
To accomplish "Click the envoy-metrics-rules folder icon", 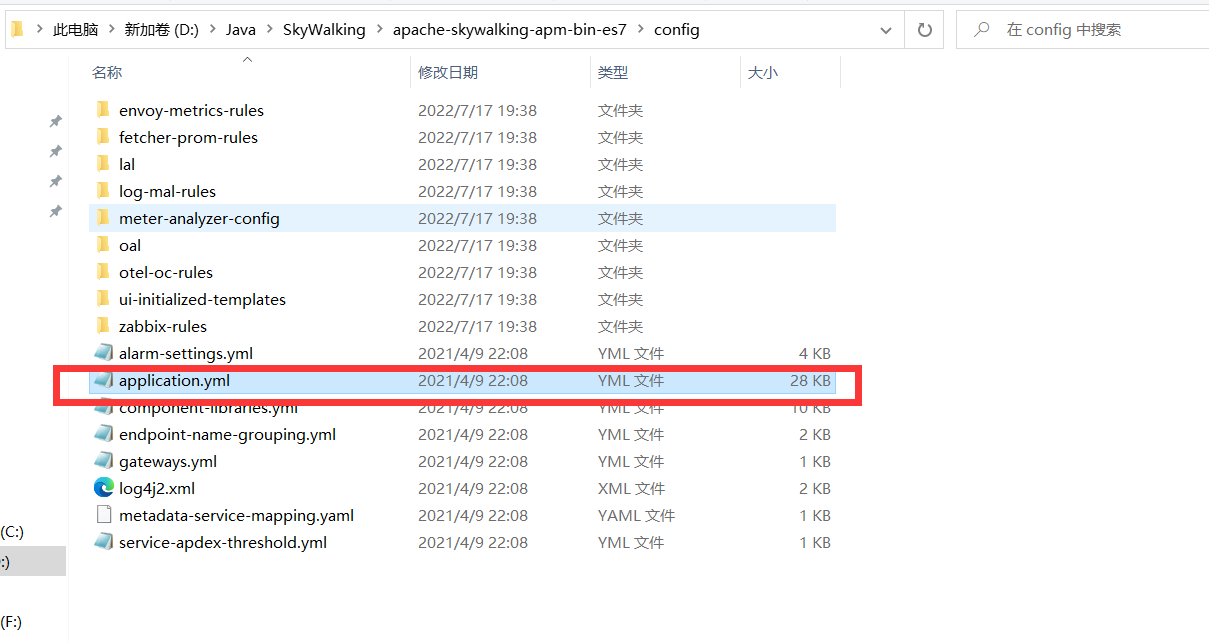I will pyautogui.click(x=103, y=110).
